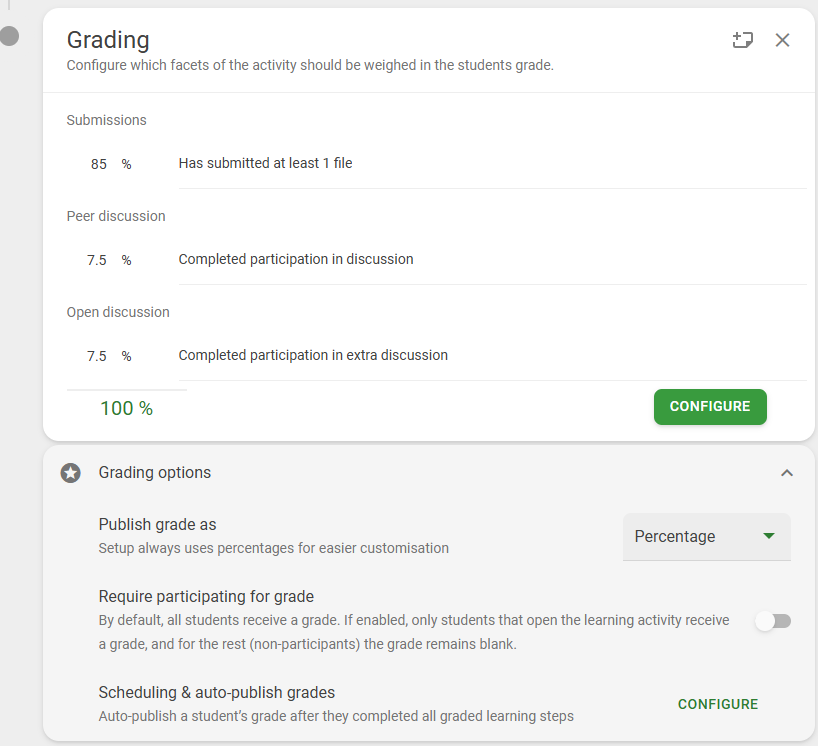This screenshot has height=746, width=818.
Task: Enable Require participating for grade
Action: point(773,621)
